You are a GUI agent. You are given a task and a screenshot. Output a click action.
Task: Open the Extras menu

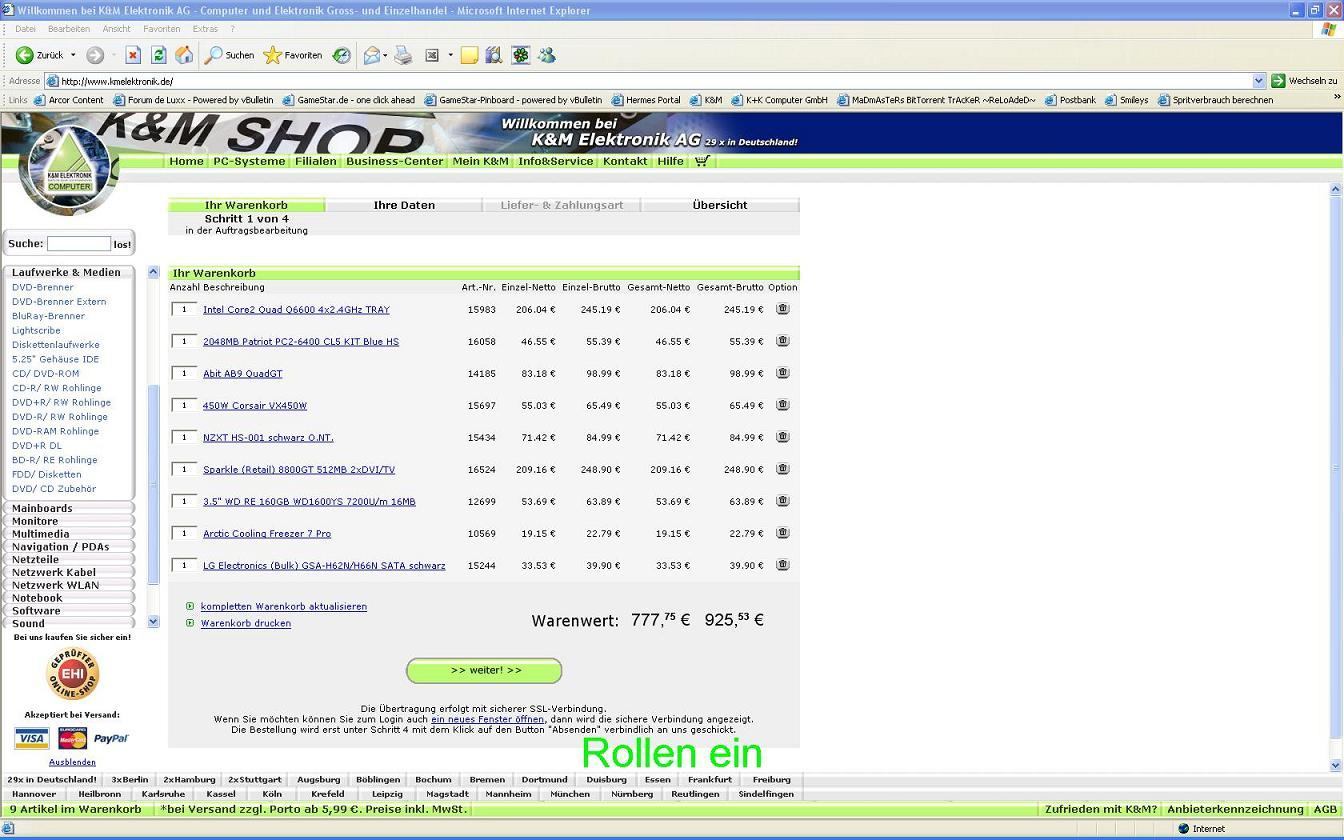[205, 29]
